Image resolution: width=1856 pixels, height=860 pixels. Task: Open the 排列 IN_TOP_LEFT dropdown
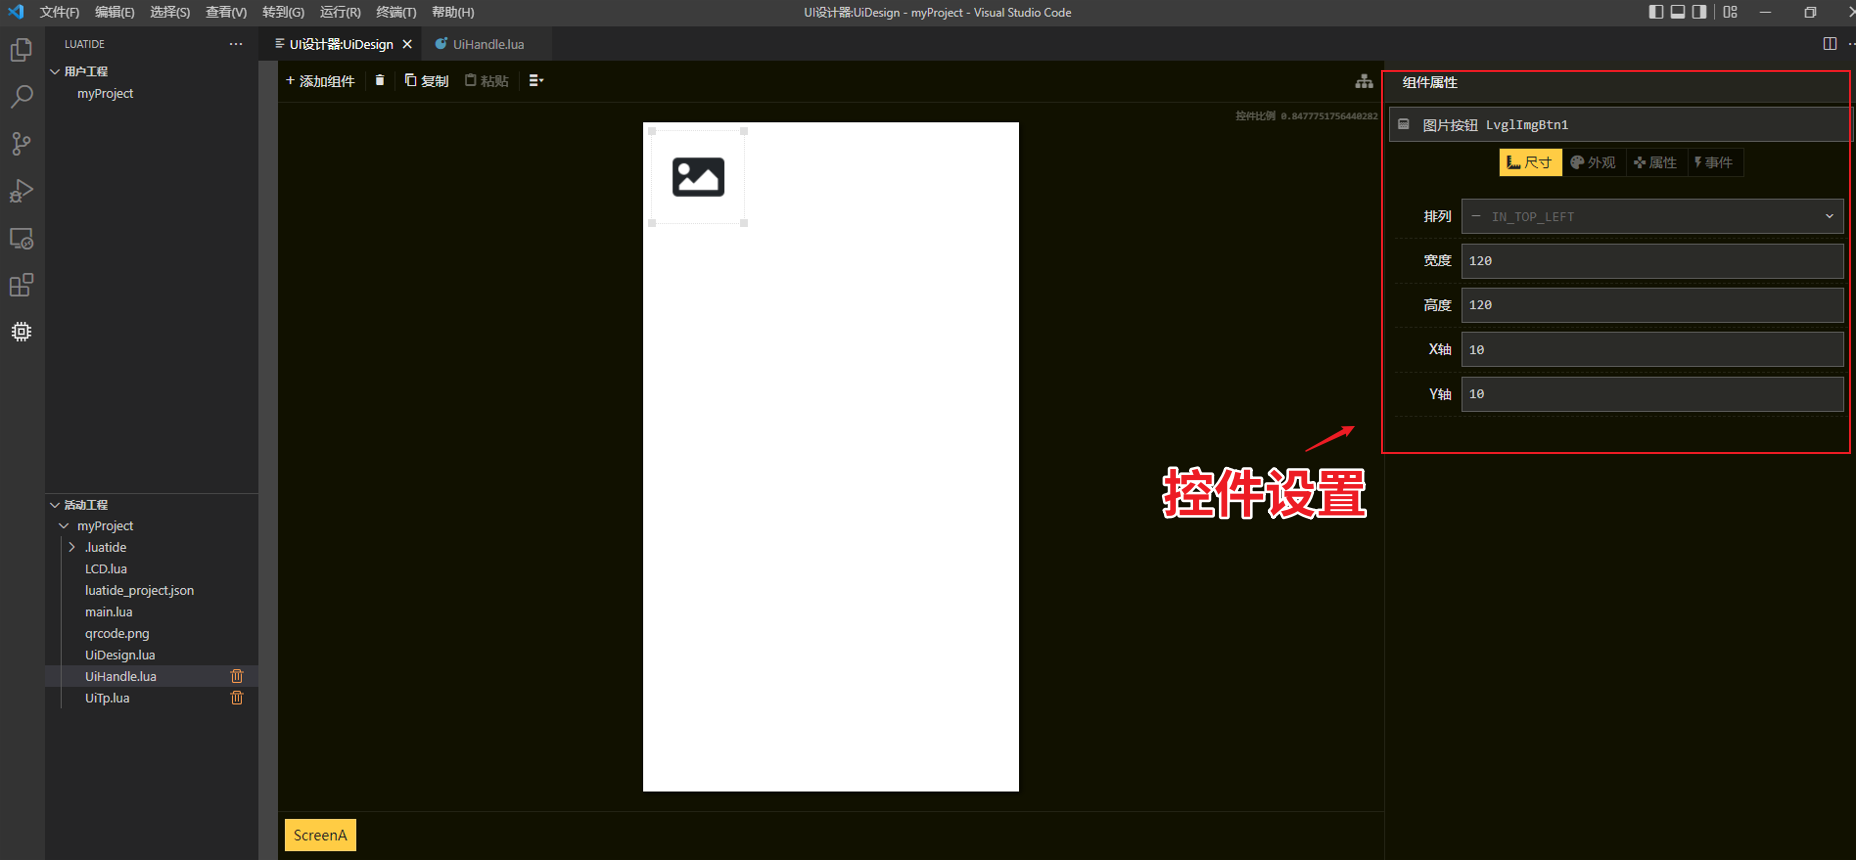tap(1652, 216)
